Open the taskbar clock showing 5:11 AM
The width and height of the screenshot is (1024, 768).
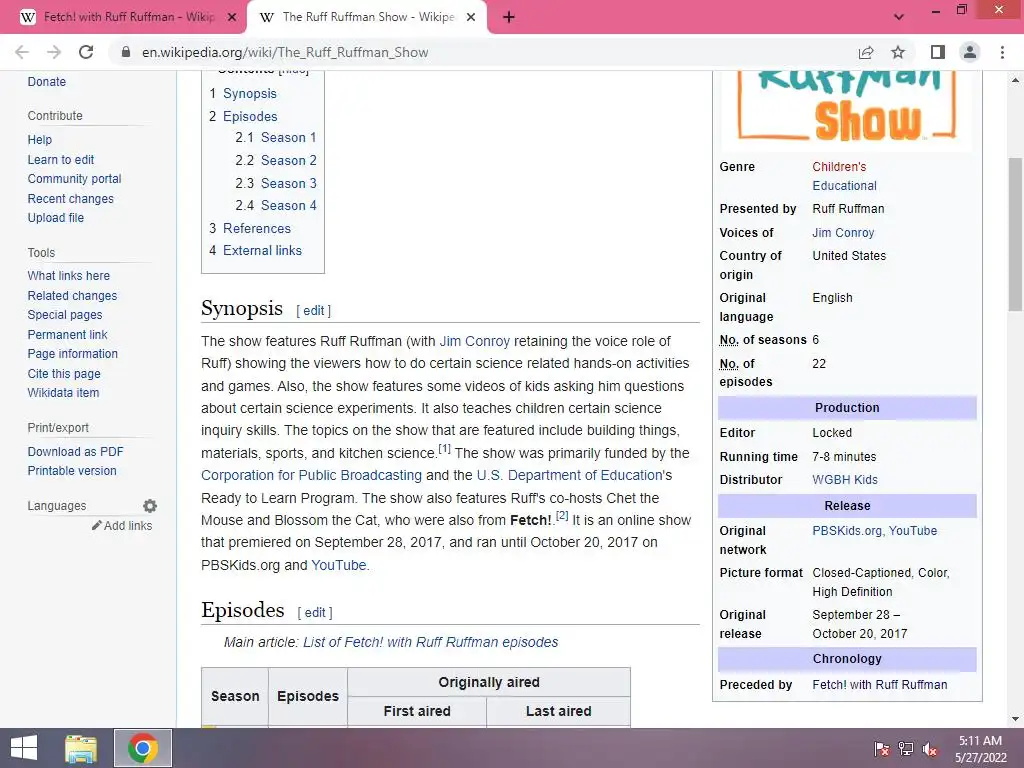click(980, 748)
